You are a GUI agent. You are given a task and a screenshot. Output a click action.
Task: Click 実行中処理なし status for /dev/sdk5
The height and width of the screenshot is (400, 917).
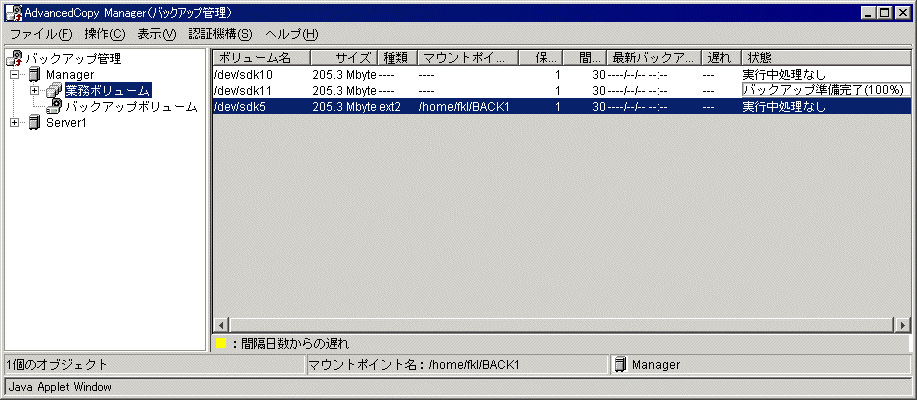click(x=784, y=107)
